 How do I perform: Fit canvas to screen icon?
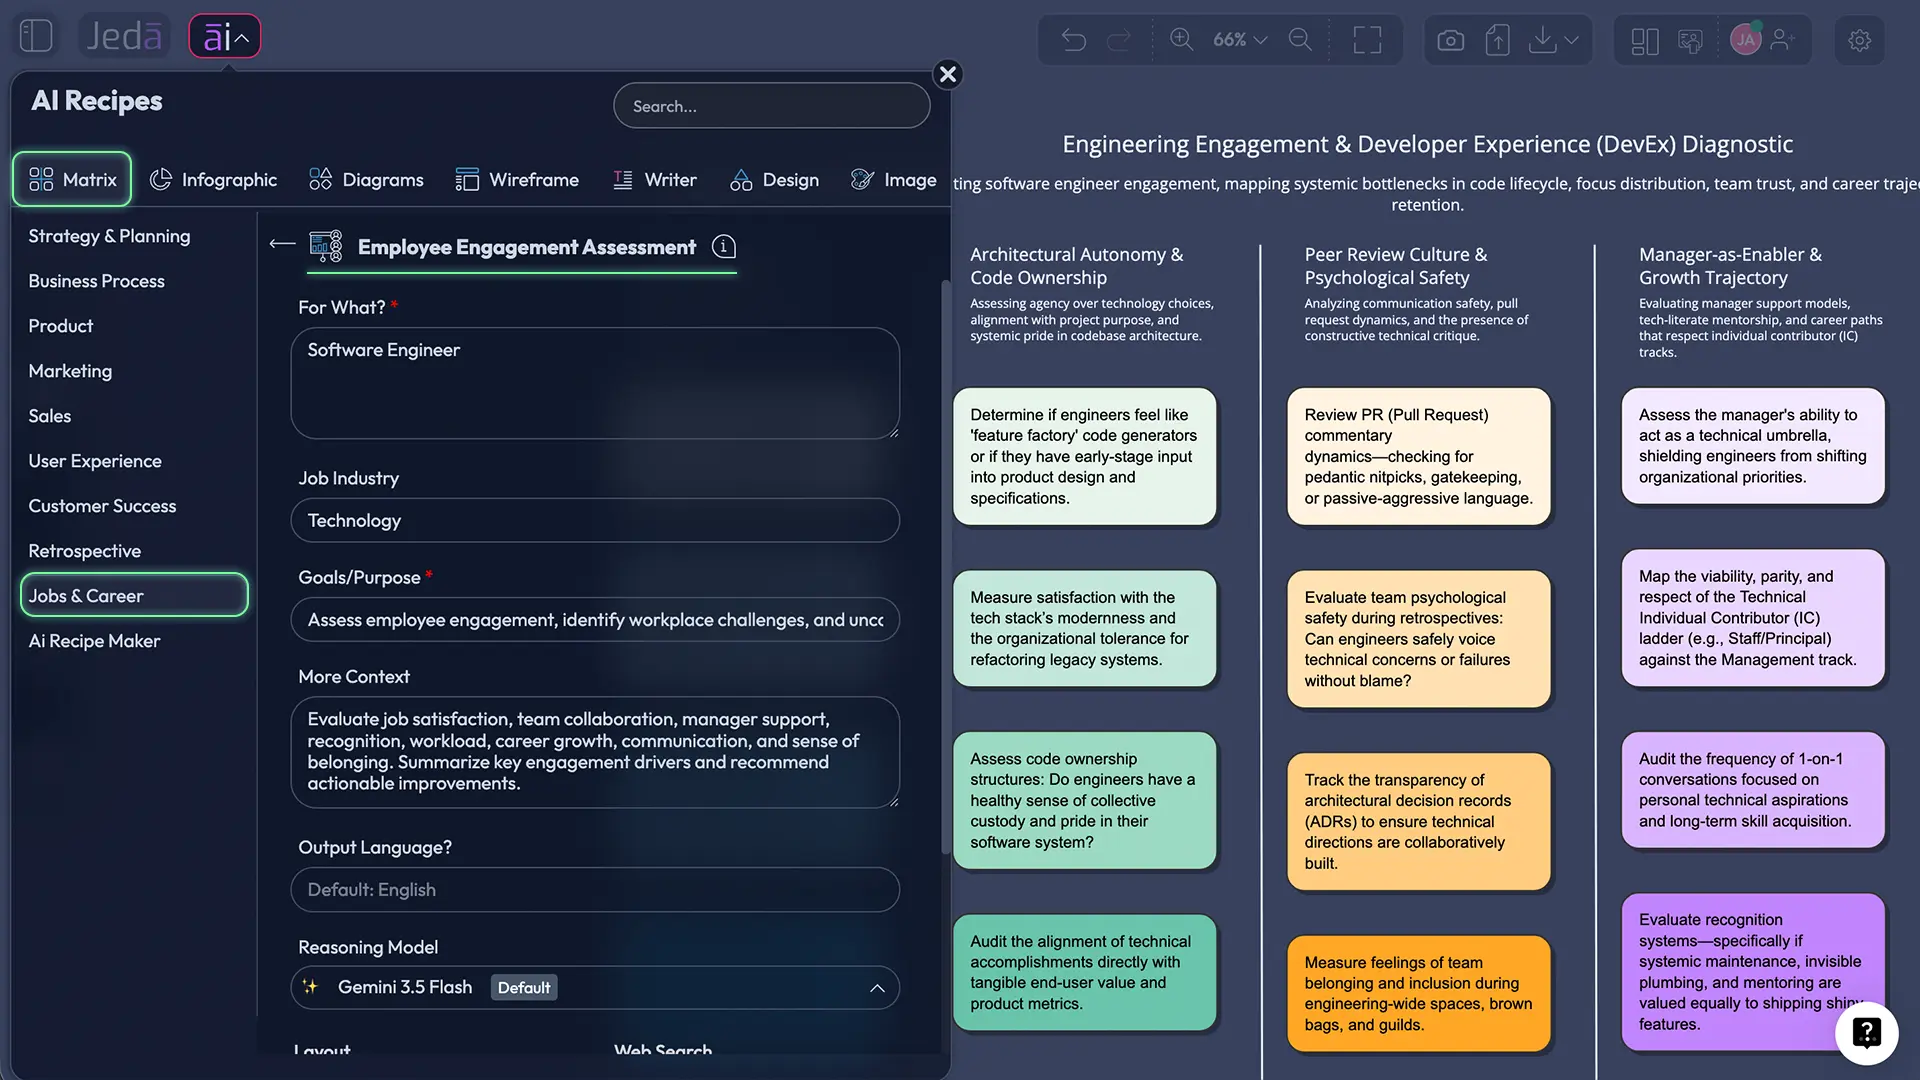[x=1367, y=40]
